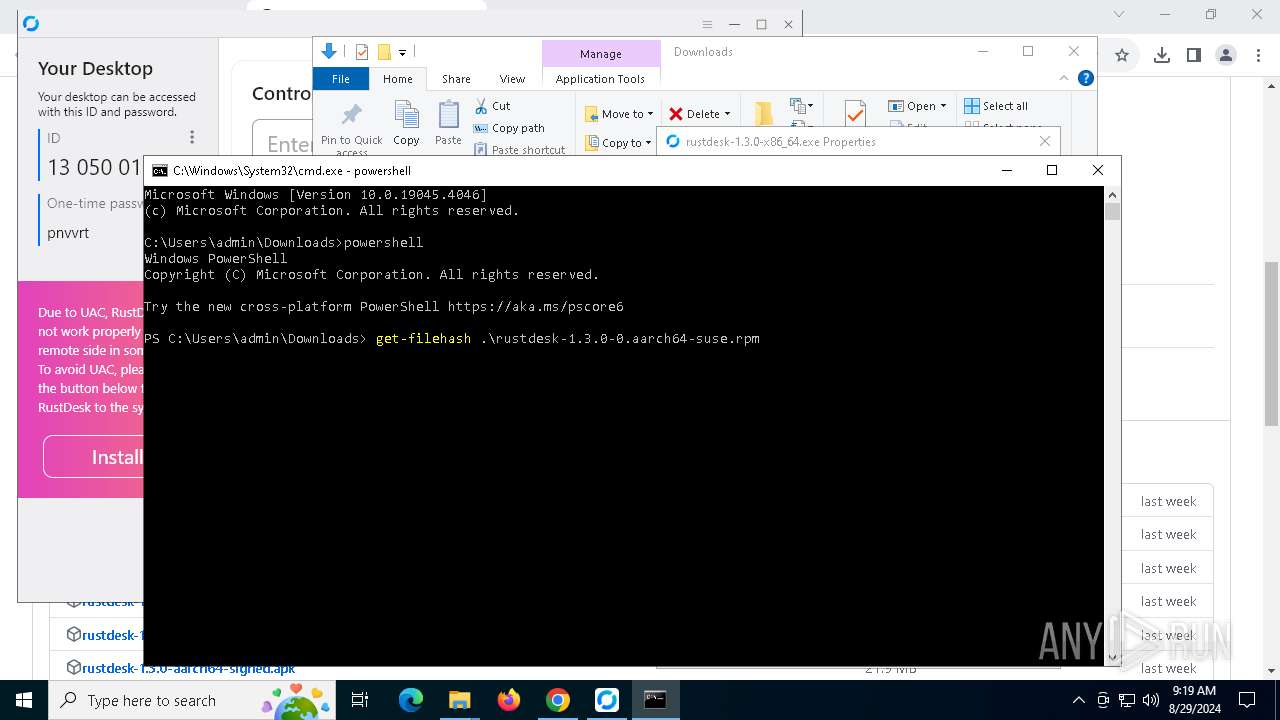Open RustDesk from taskbar
This screenshot has height=720, width=1280.
[607, 700]
